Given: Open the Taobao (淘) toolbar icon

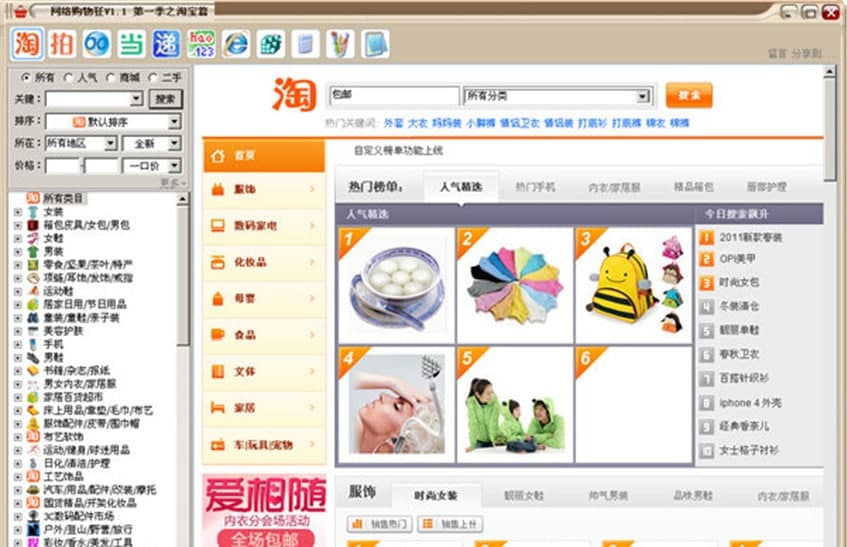Looking at the screenshot, I should point(27,44).
